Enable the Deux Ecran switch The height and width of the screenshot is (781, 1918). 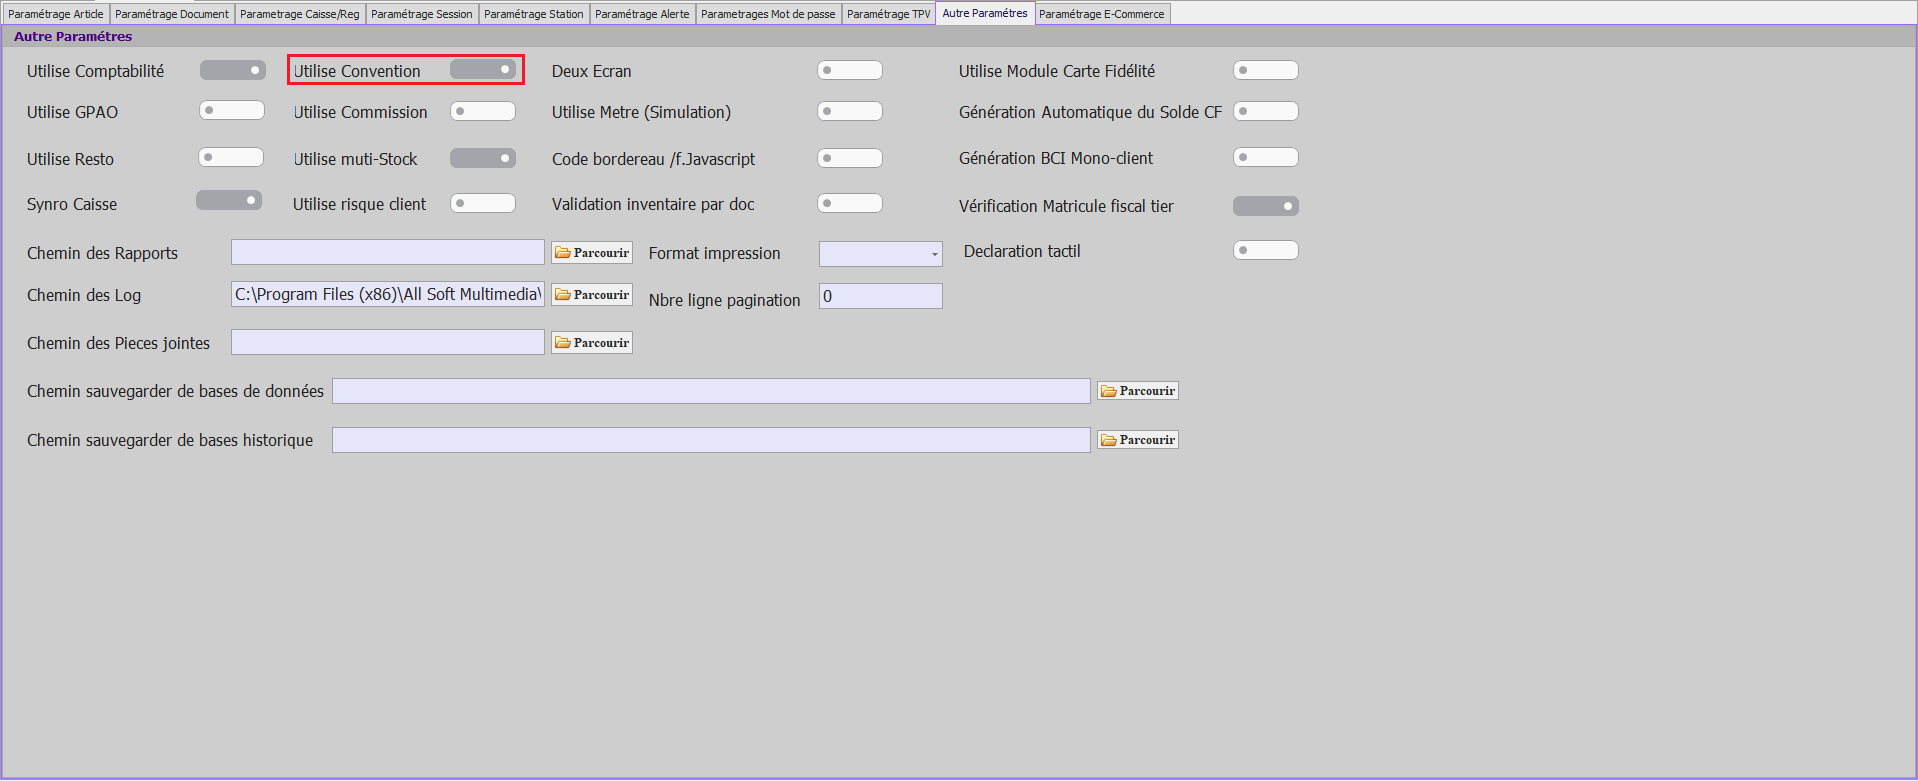[849, 70]
